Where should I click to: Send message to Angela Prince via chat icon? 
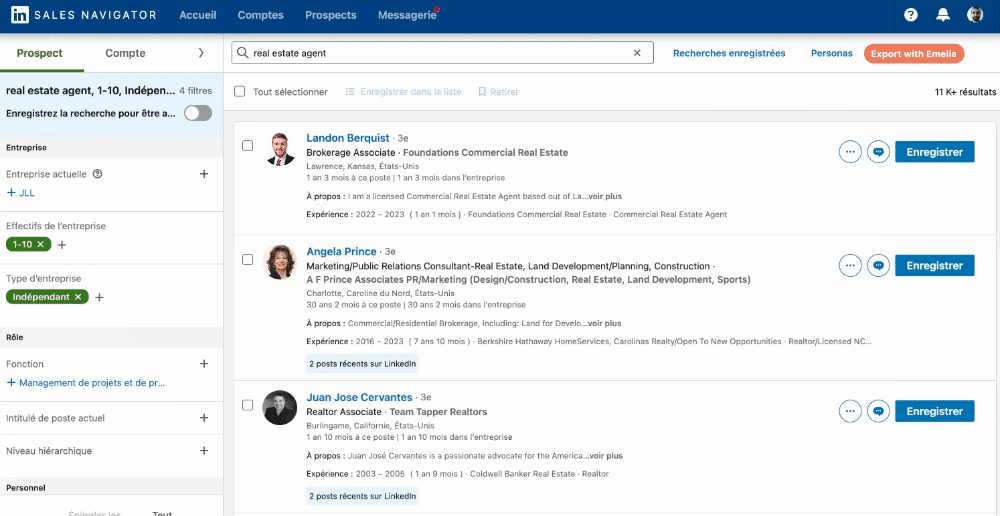[x=878, y=265]
